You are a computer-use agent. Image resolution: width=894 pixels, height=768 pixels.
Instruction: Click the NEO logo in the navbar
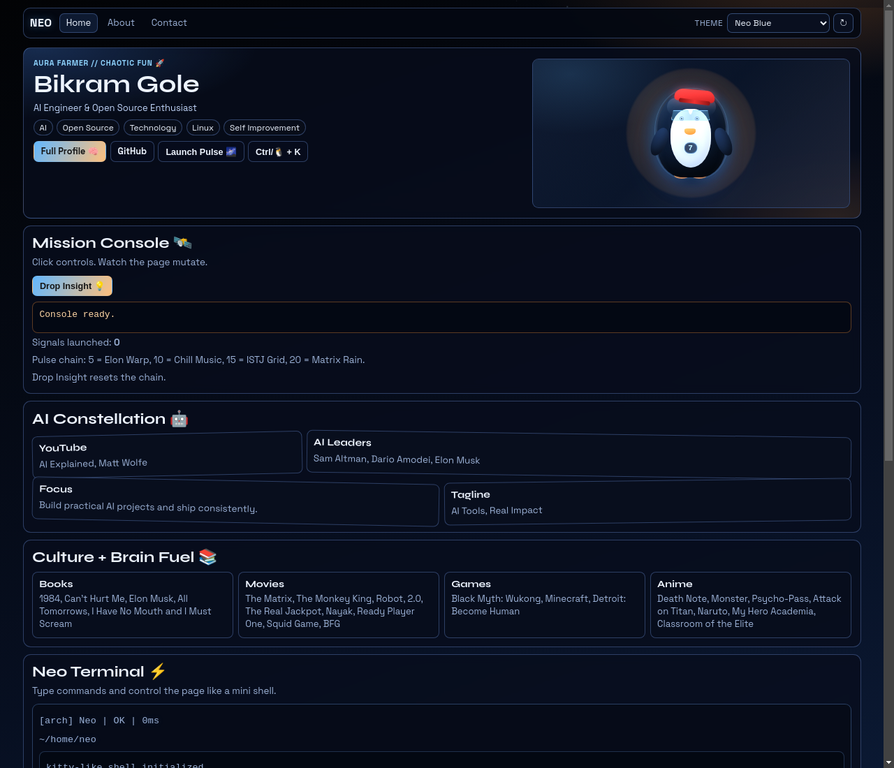(39, 22)
